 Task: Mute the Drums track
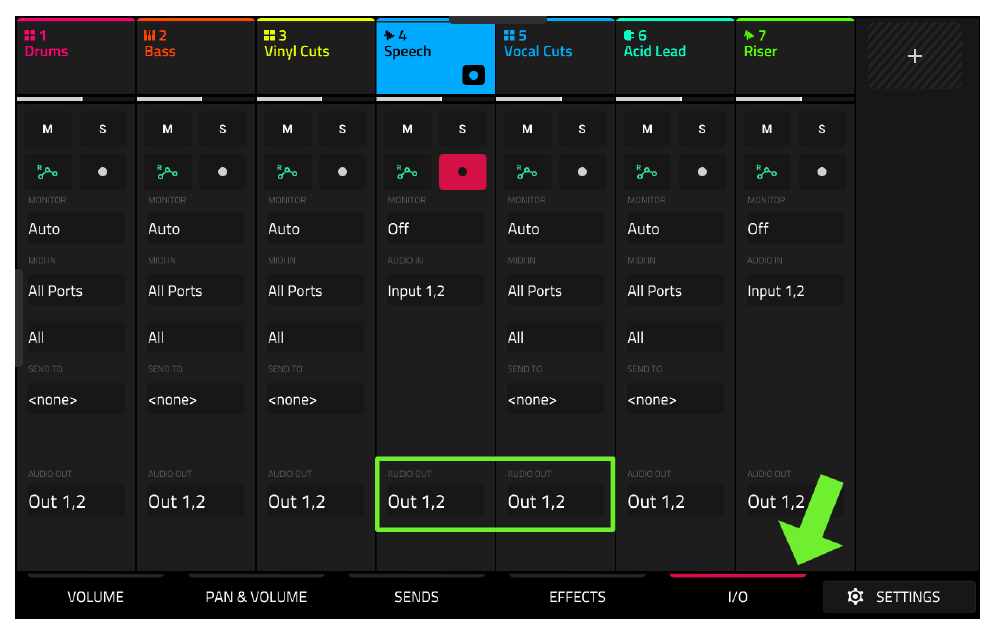point(48,129)
